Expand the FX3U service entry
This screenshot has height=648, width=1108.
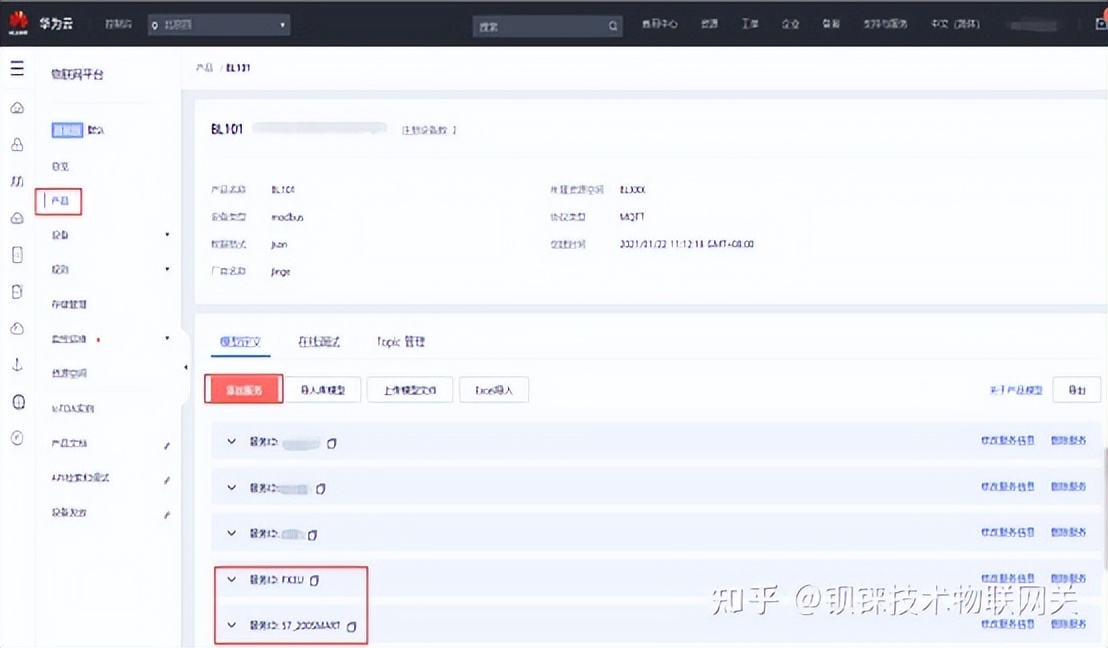point(231,578)
